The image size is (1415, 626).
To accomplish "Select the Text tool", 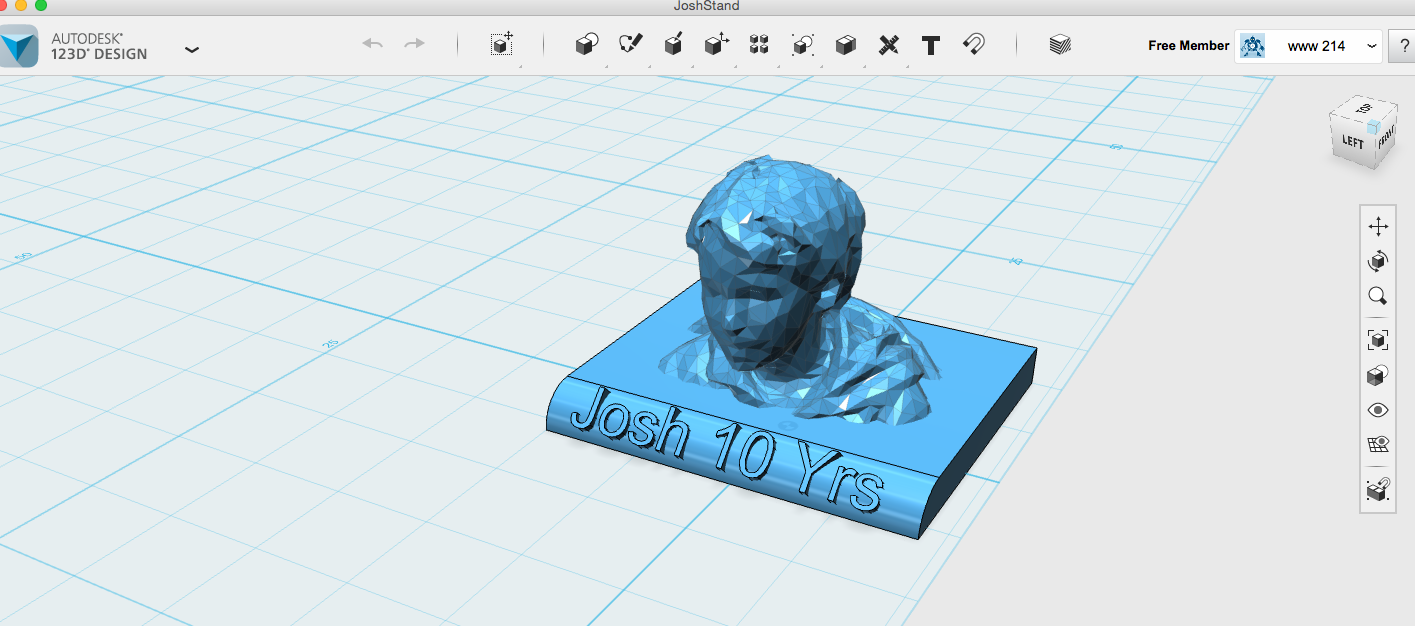I will click(930, 45).
